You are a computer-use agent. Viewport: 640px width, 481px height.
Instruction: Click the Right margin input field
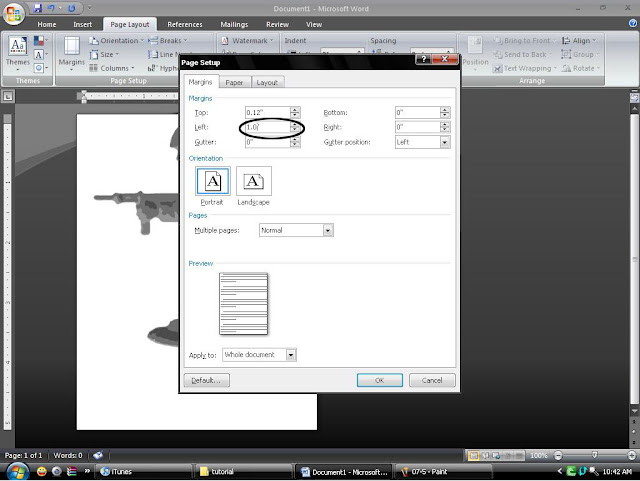418,127
